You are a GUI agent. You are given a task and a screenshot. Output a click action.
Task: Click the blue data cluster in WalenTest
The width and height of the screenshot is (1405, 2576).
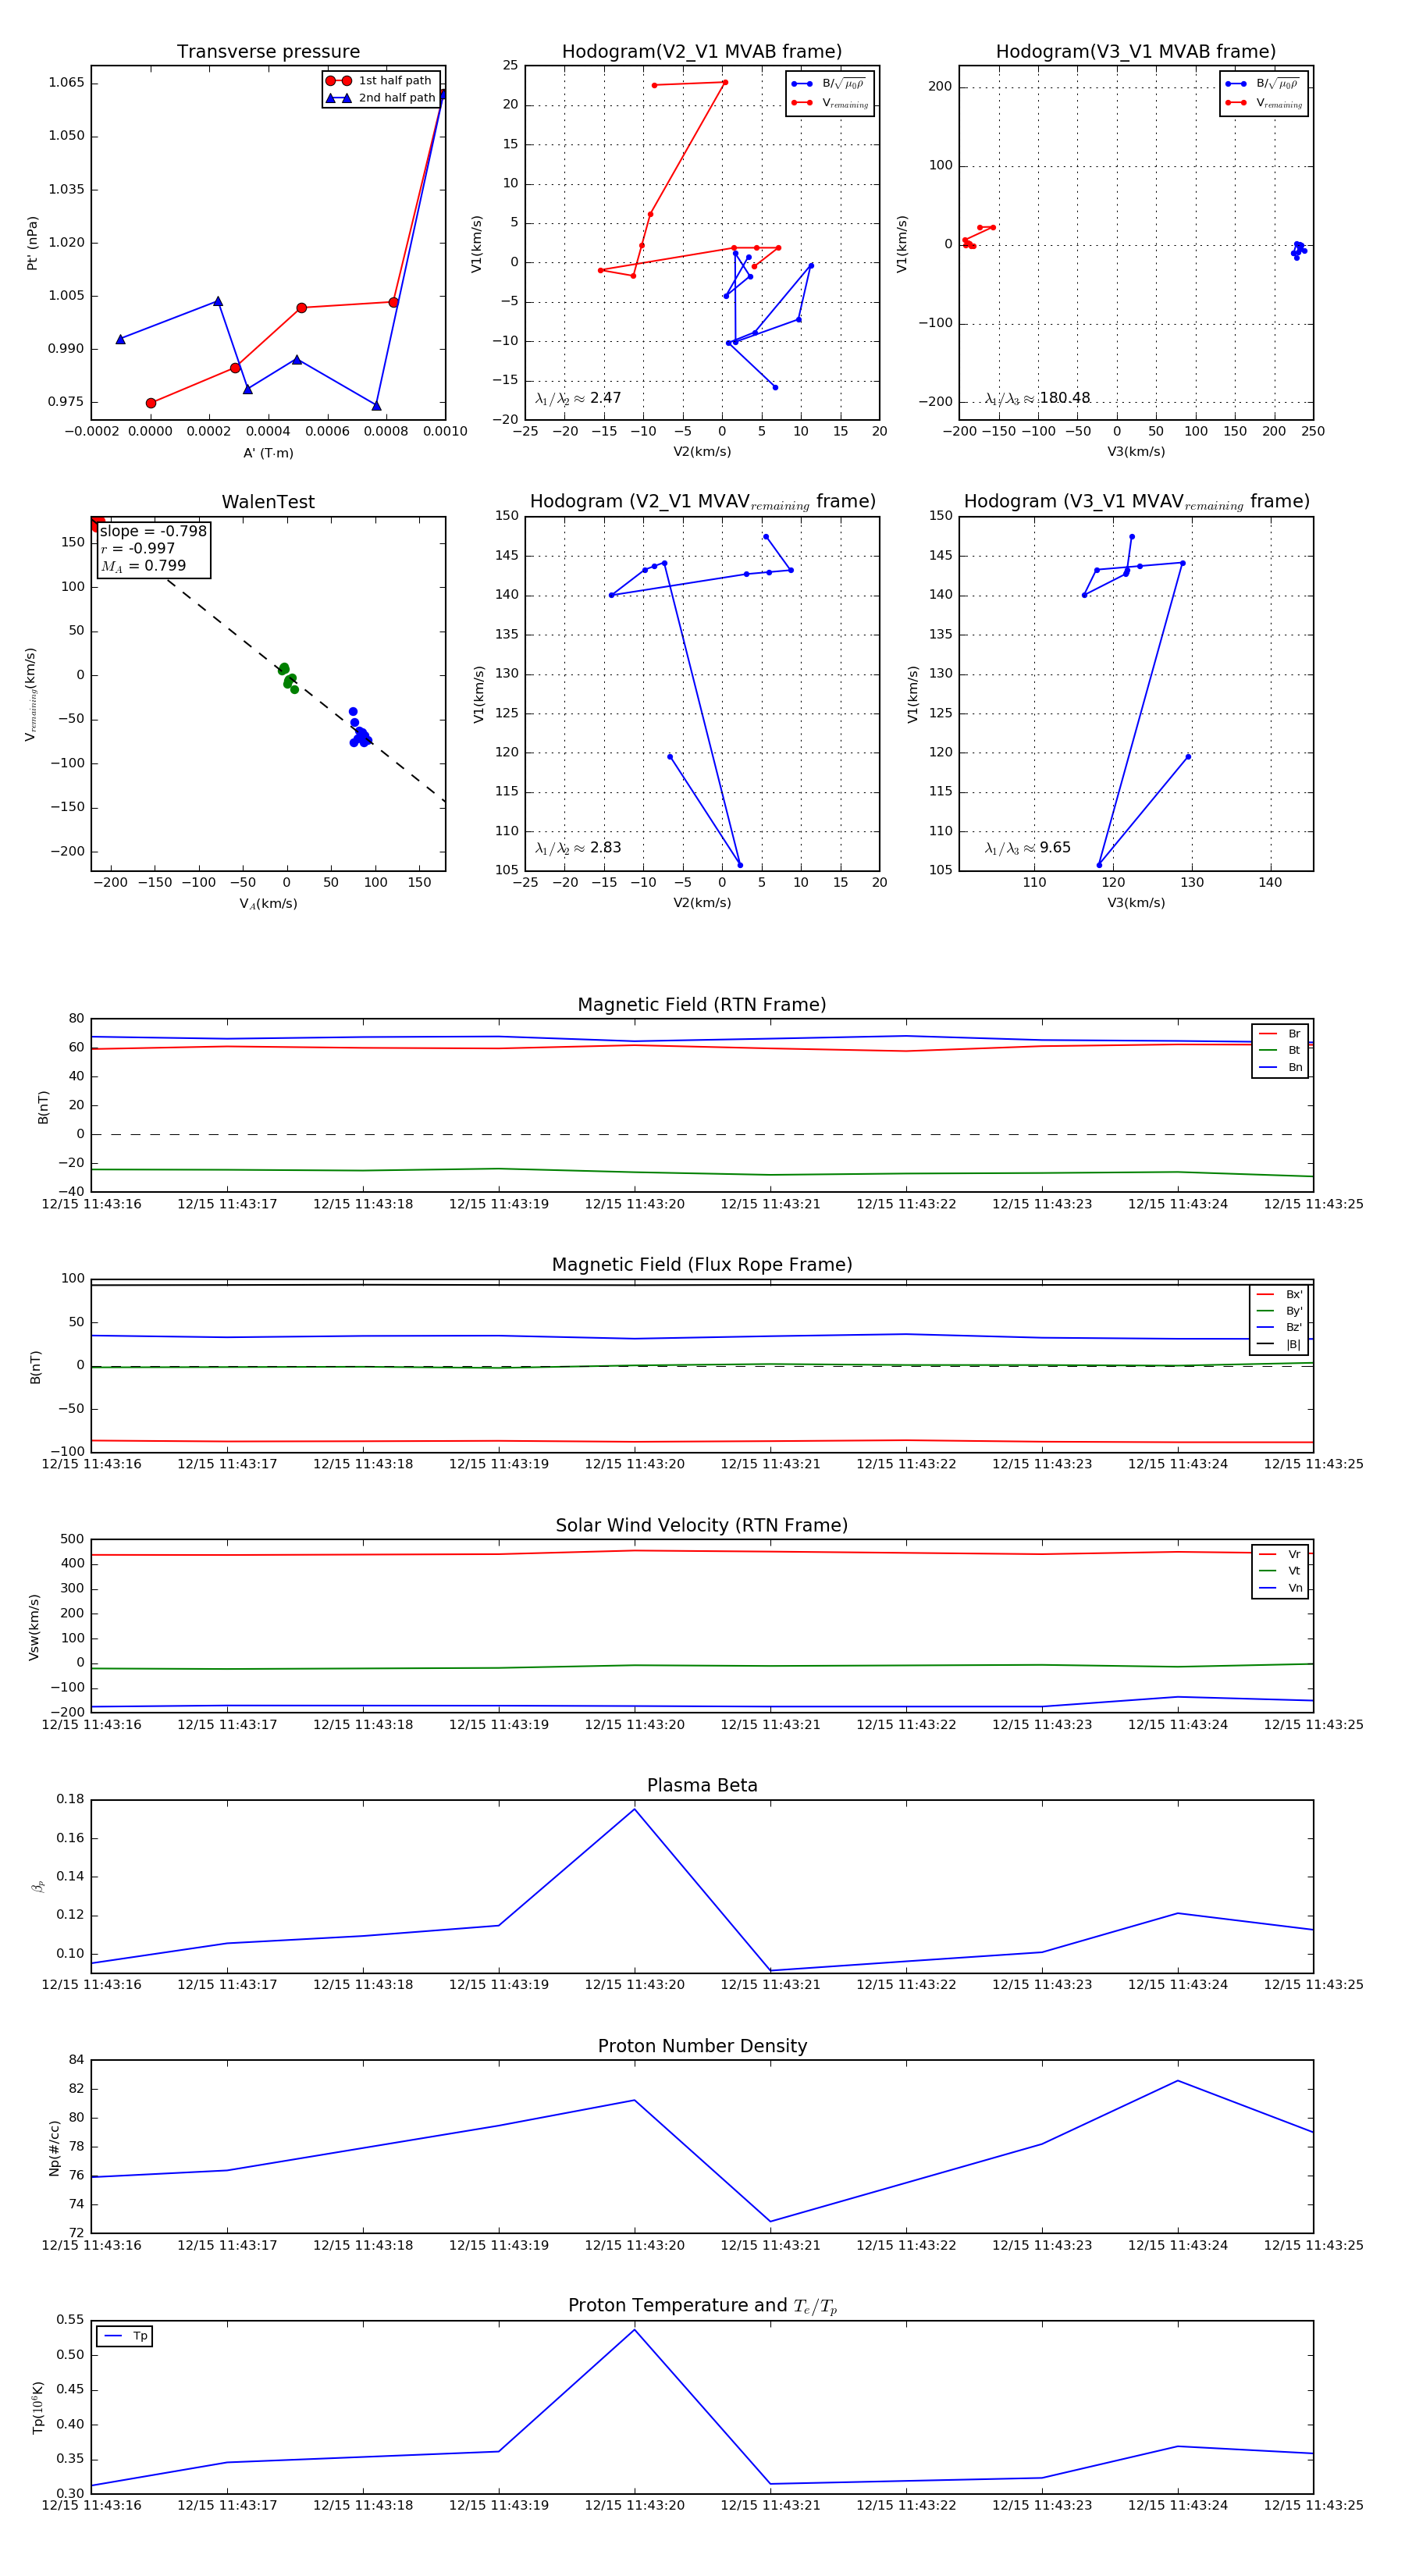359,730
